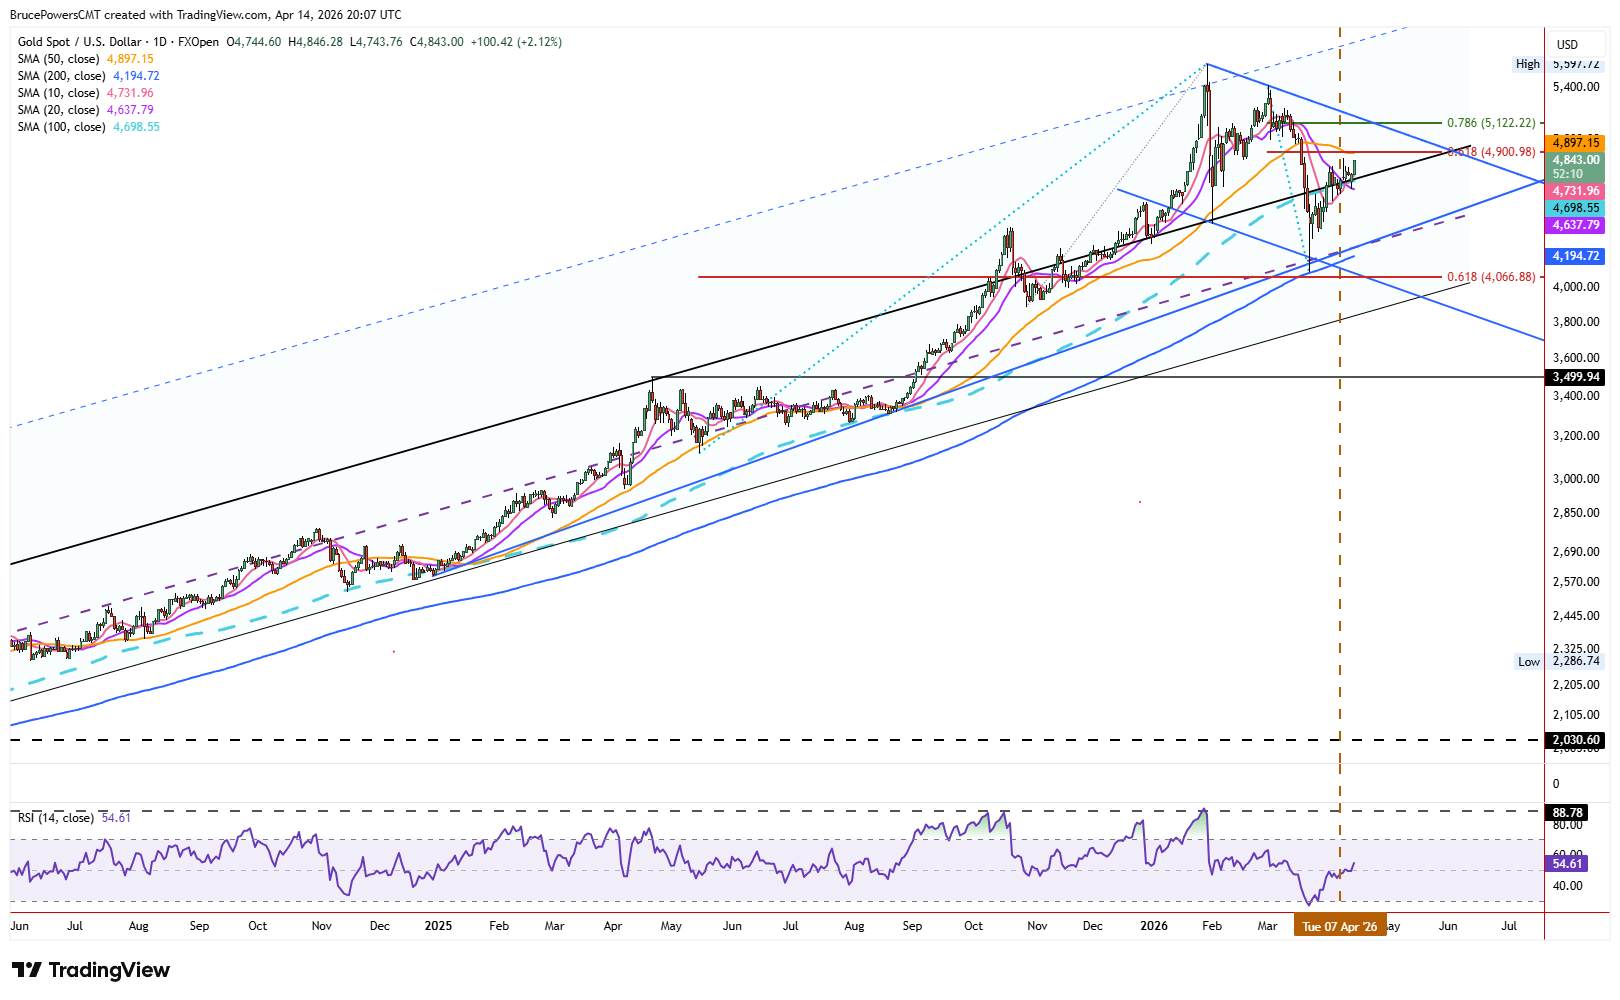Click the 54.61 RSI value tag on axis
1620x1000 pixels.
[1568, 863]
